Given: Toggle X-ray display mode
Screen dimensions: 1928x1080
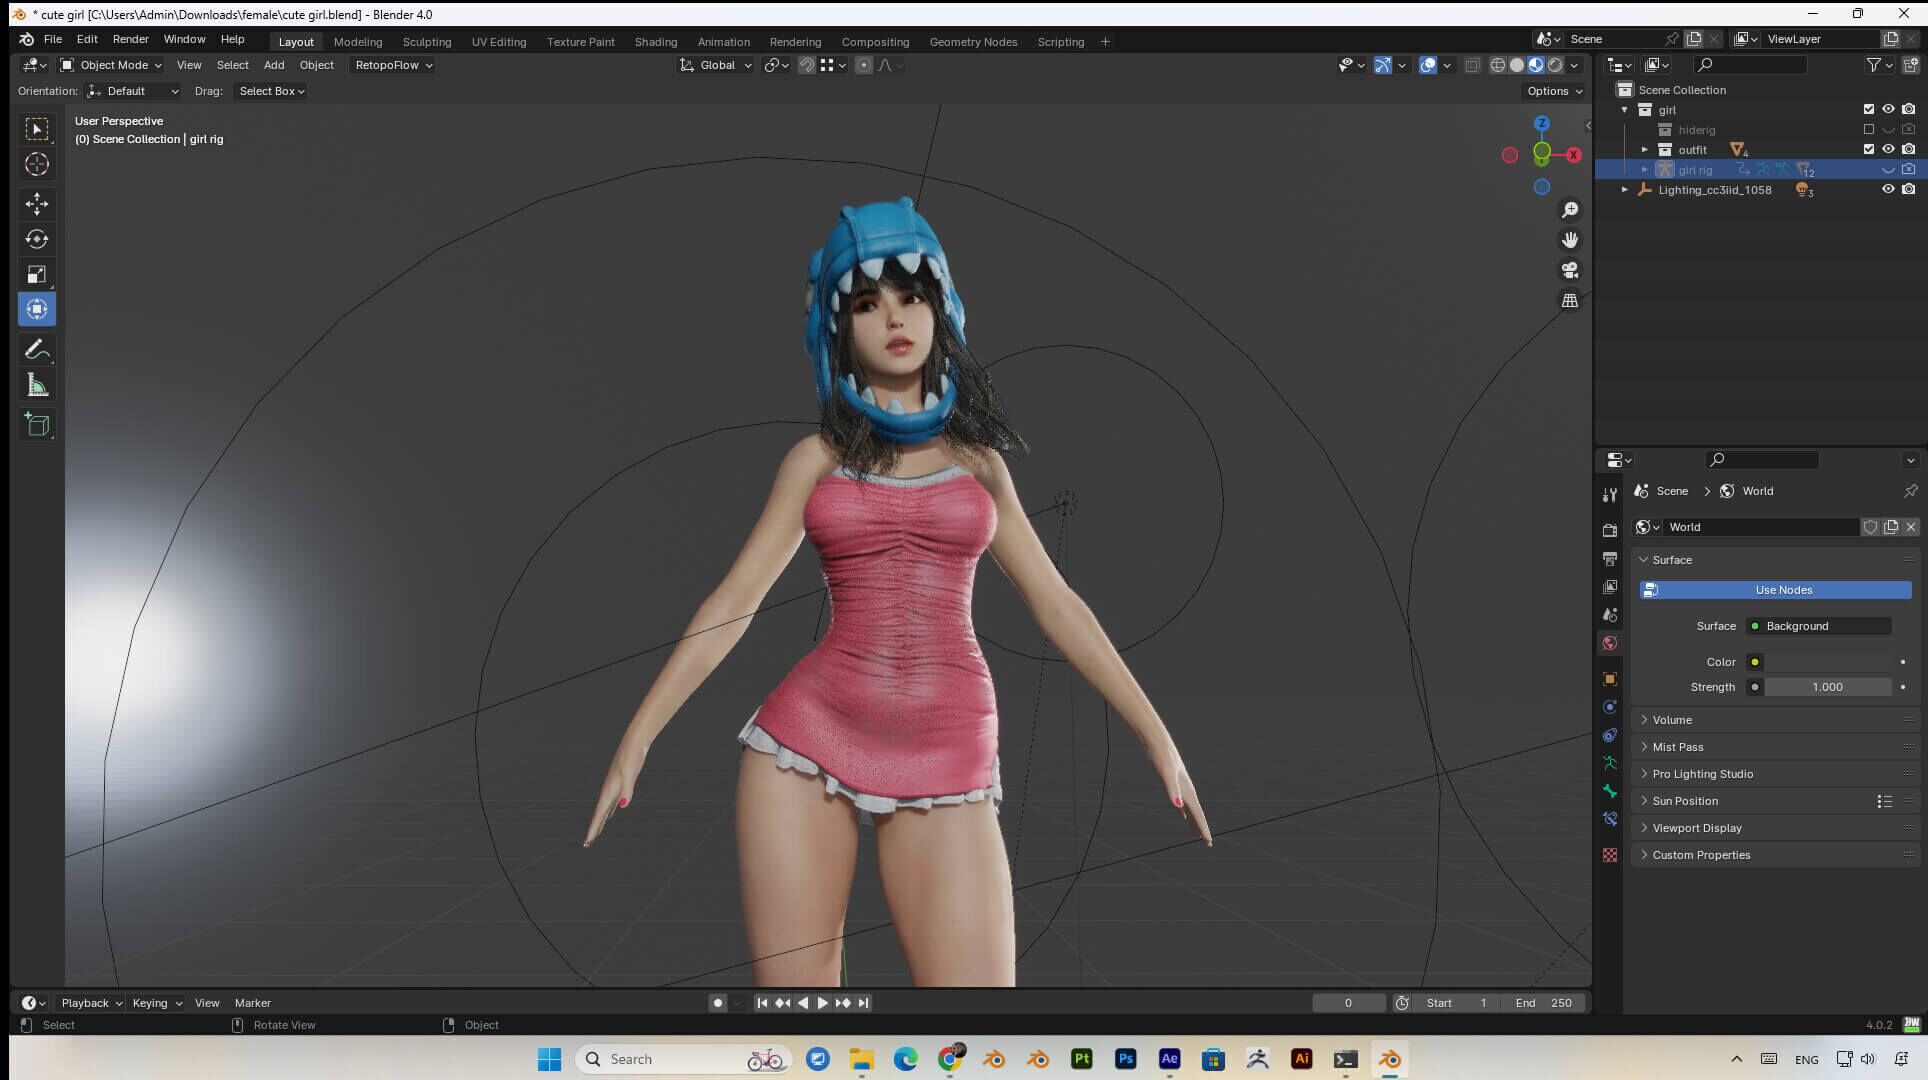Looking at the screenshot, I should 1472,65.
